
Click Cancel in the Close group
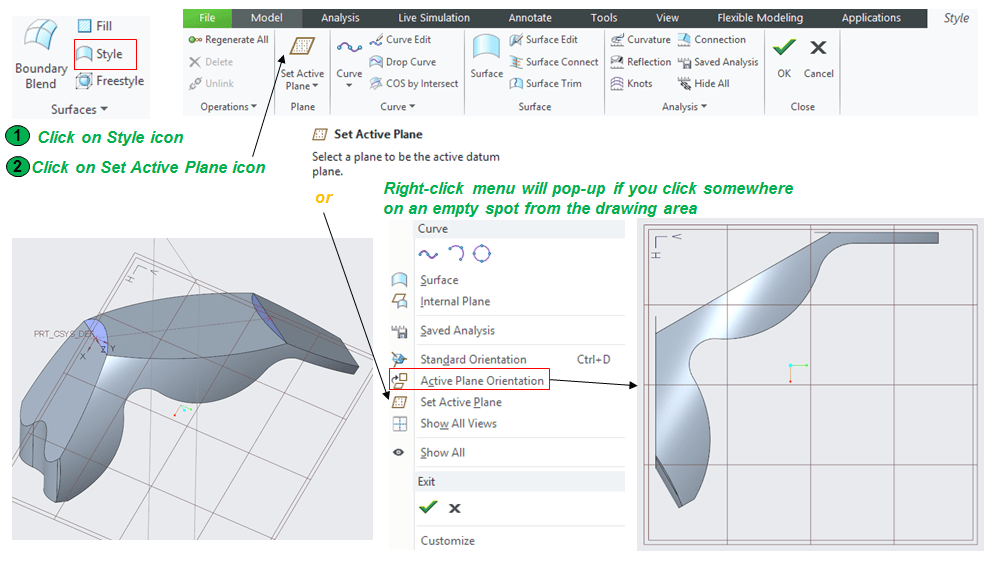tap(818, 58)
